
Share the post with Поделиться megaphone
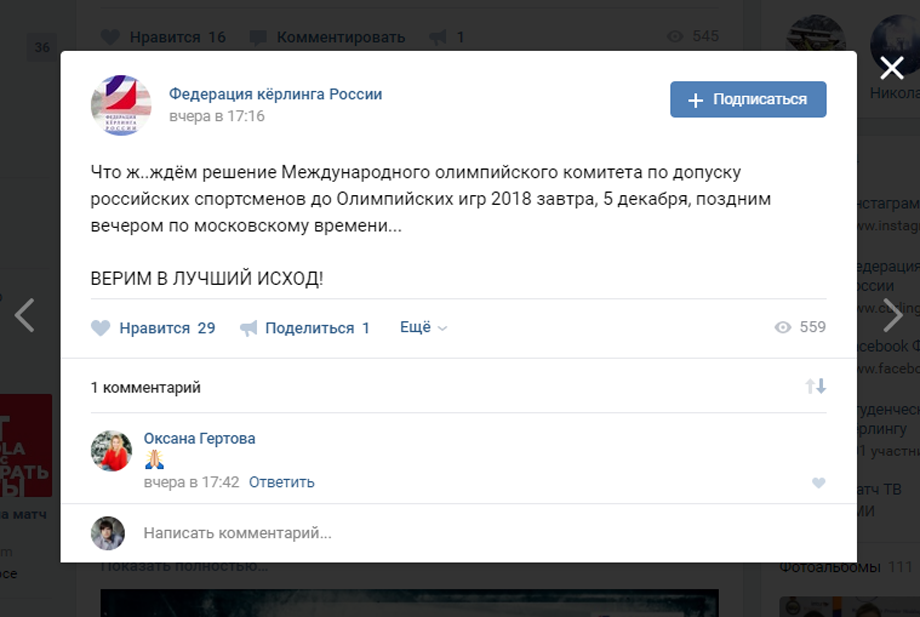pos(305,328)
